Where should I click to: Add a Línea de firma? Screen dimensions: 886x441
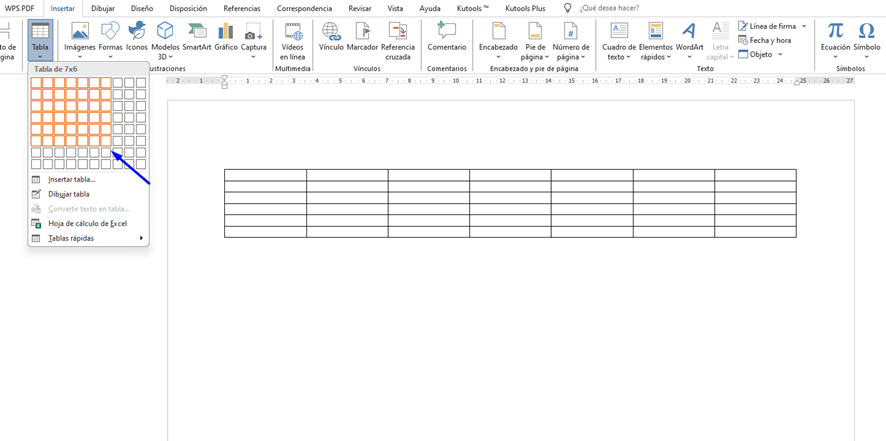(767, 26)
